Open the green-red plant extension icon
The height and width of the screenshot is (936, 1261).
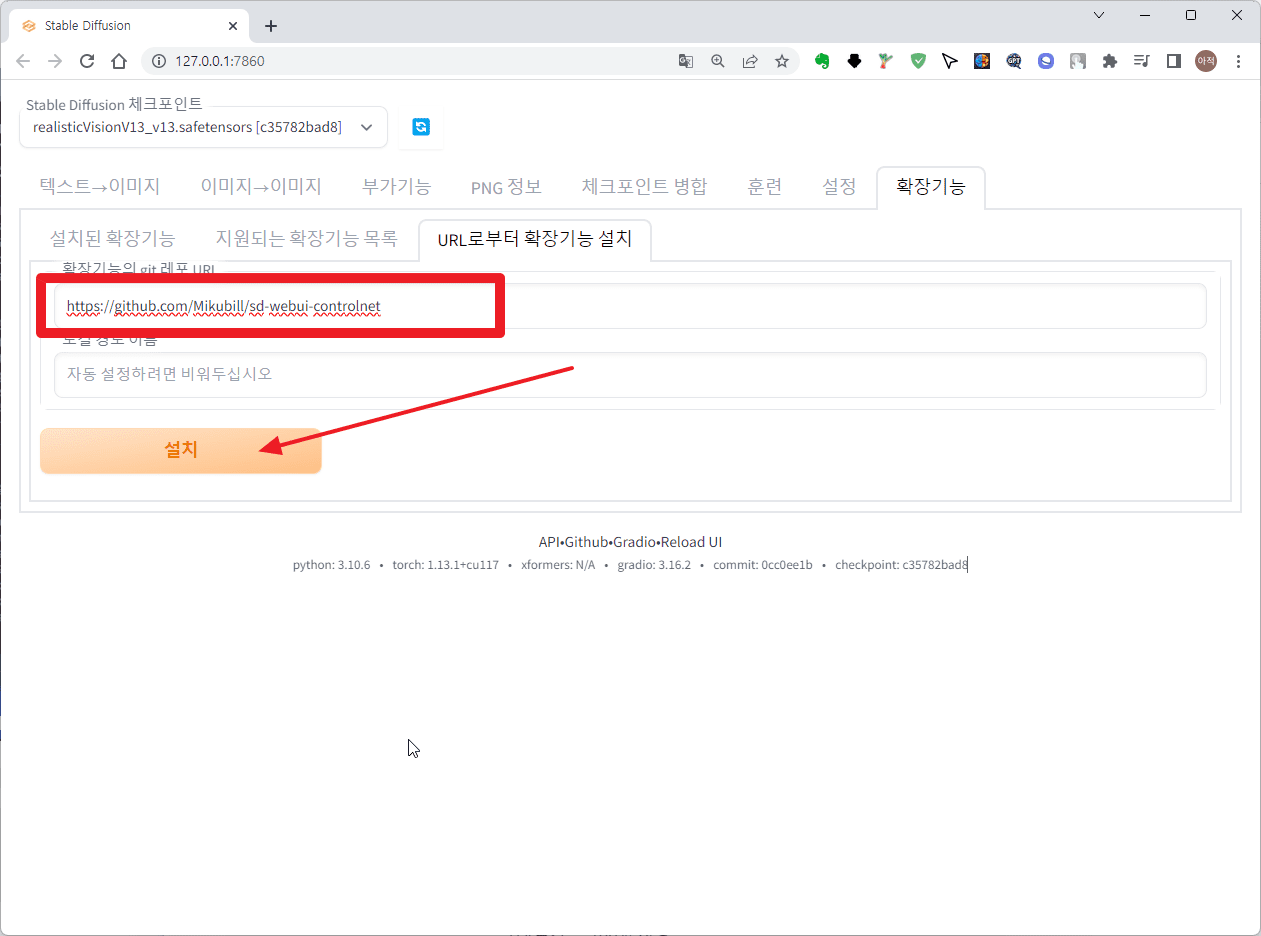886,61
